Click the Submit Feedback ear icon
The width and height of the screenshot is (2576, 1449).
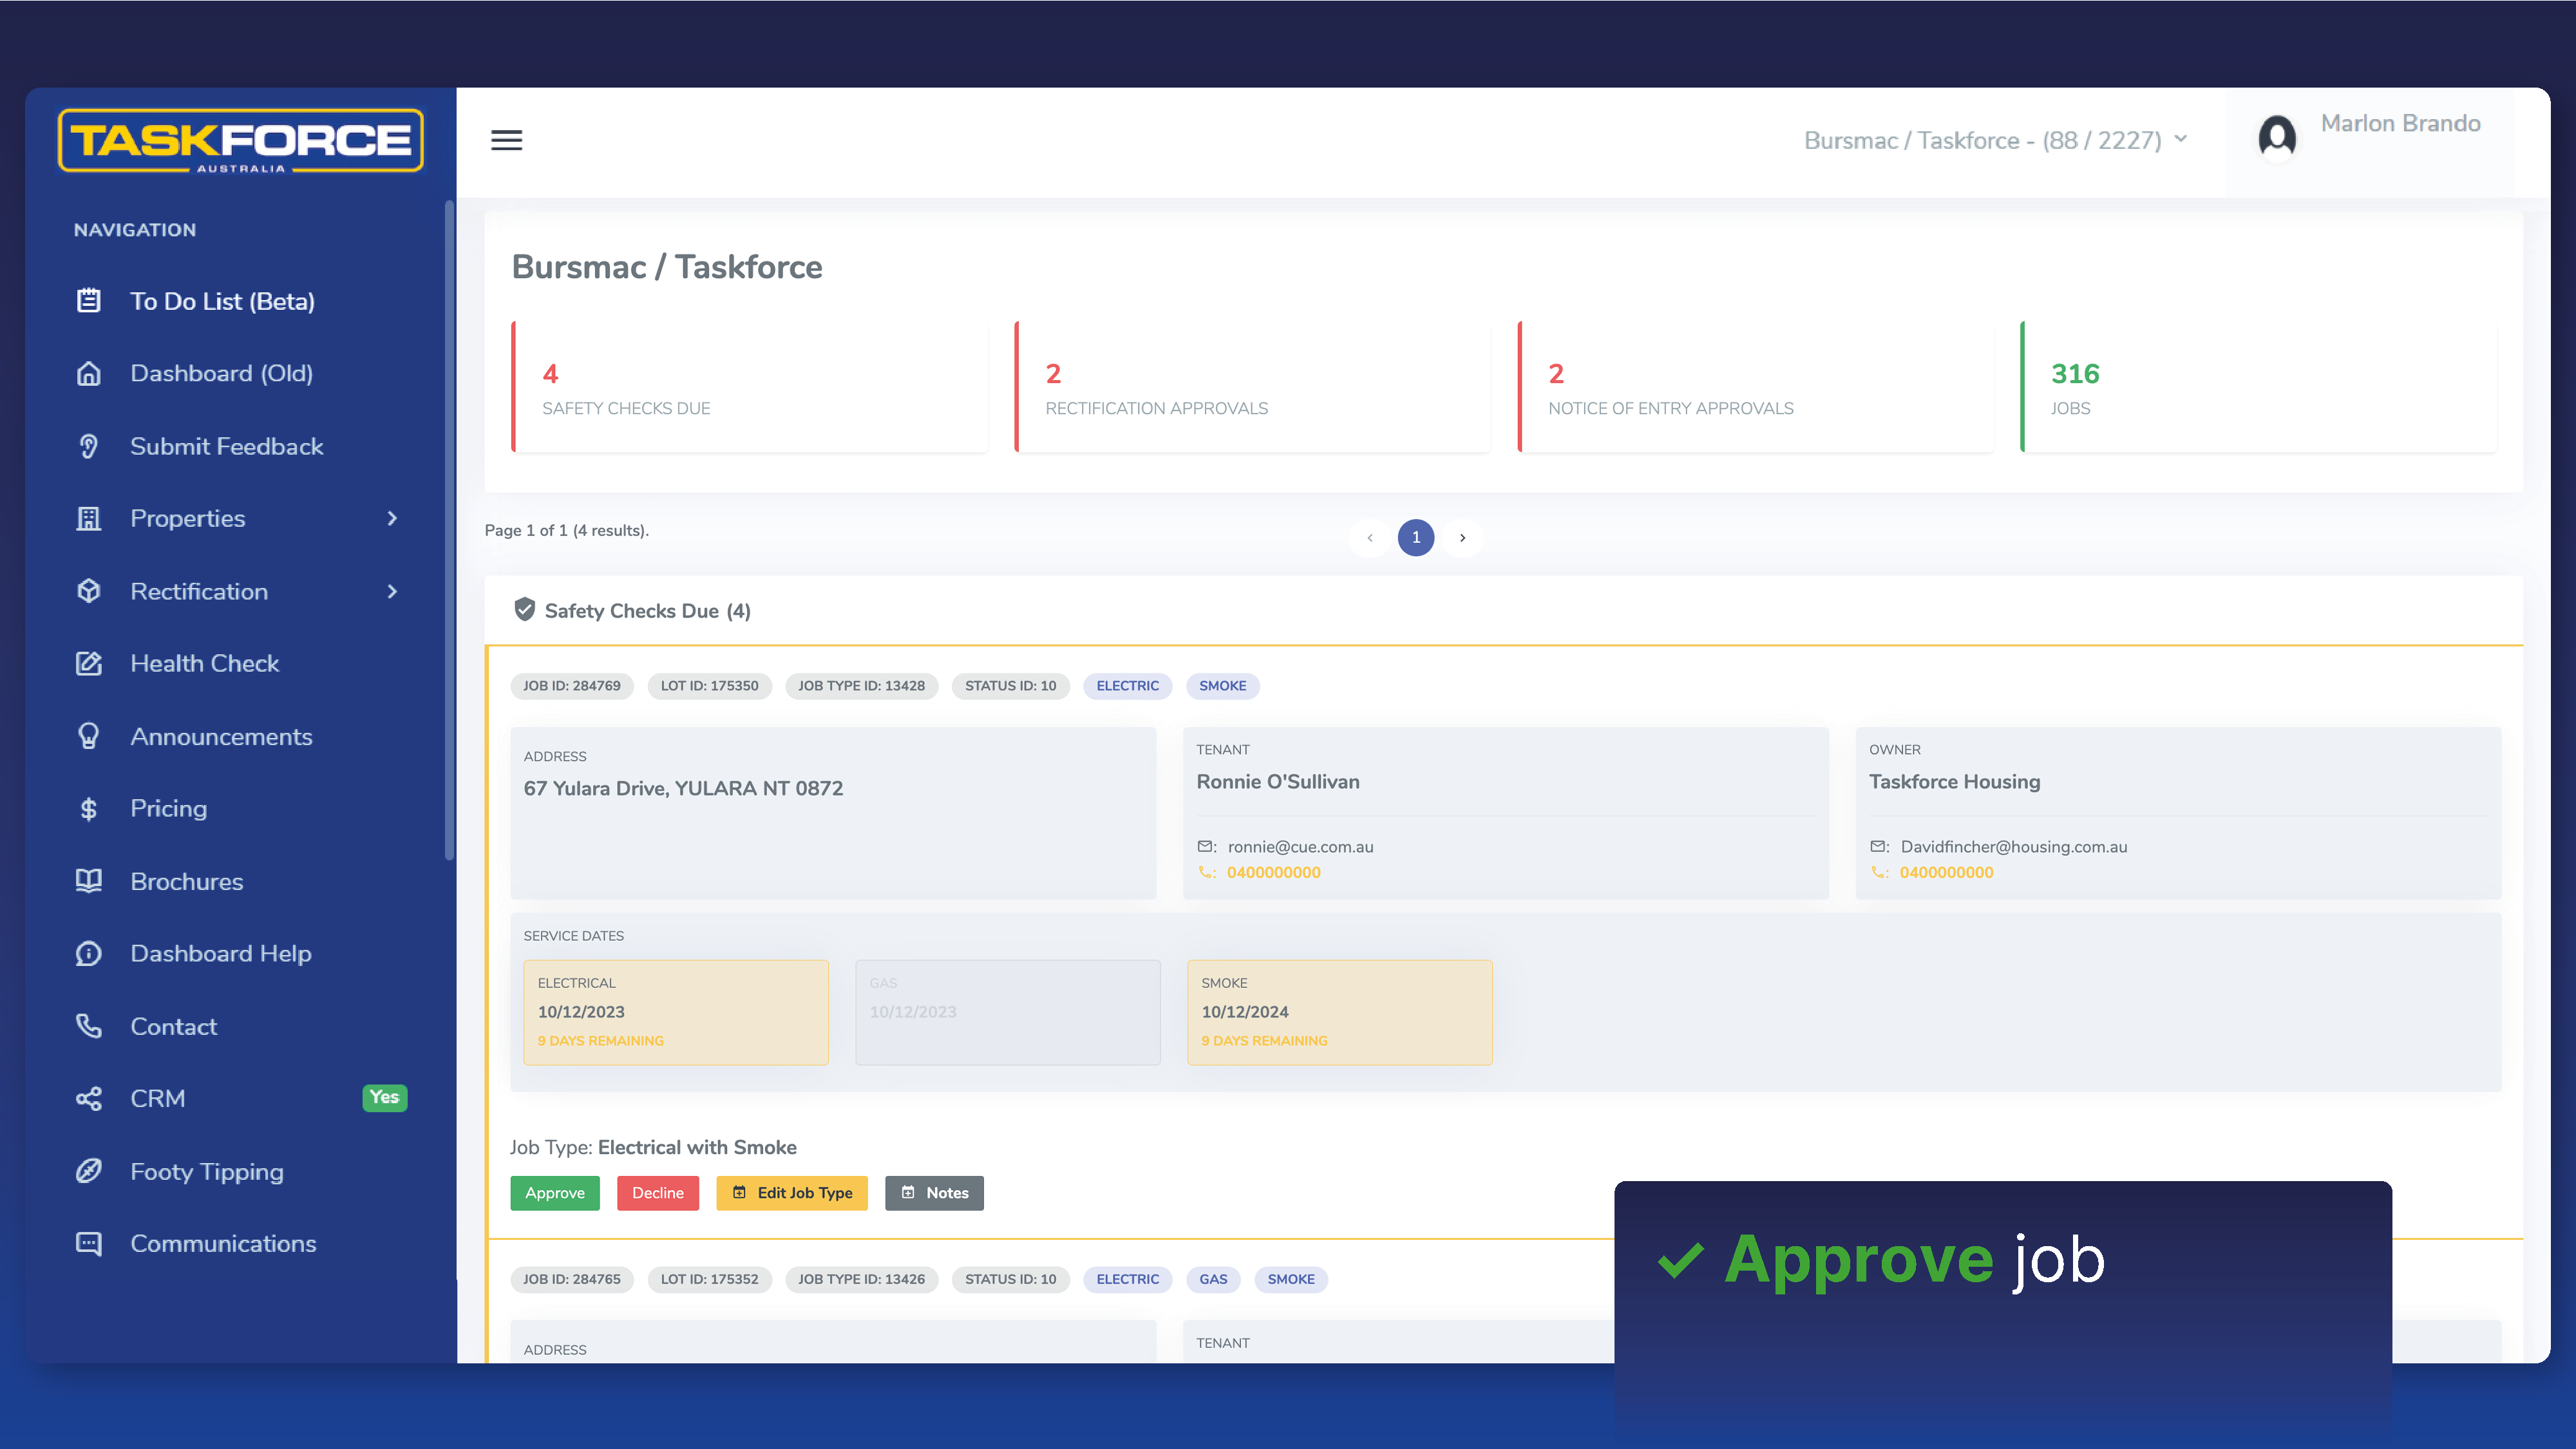click(89, 446)
